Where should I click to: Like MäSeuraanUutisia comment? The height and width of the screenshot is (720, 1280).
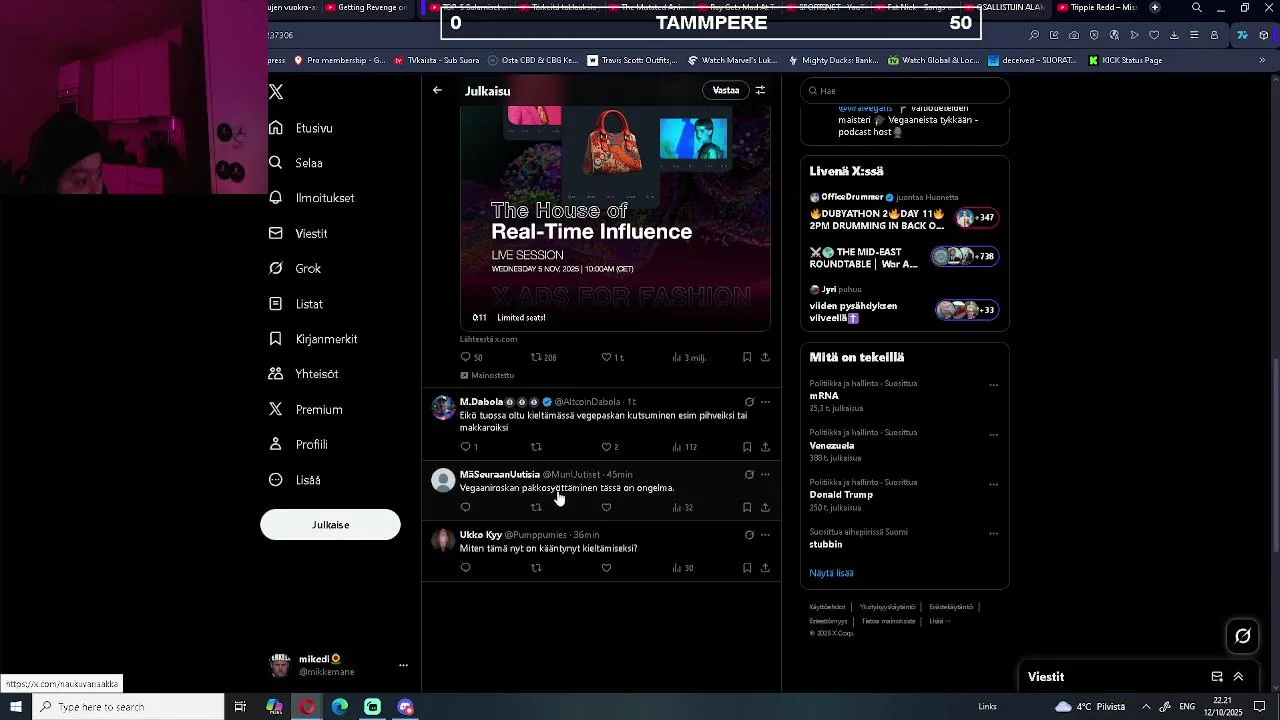click(x=606, y=507)
